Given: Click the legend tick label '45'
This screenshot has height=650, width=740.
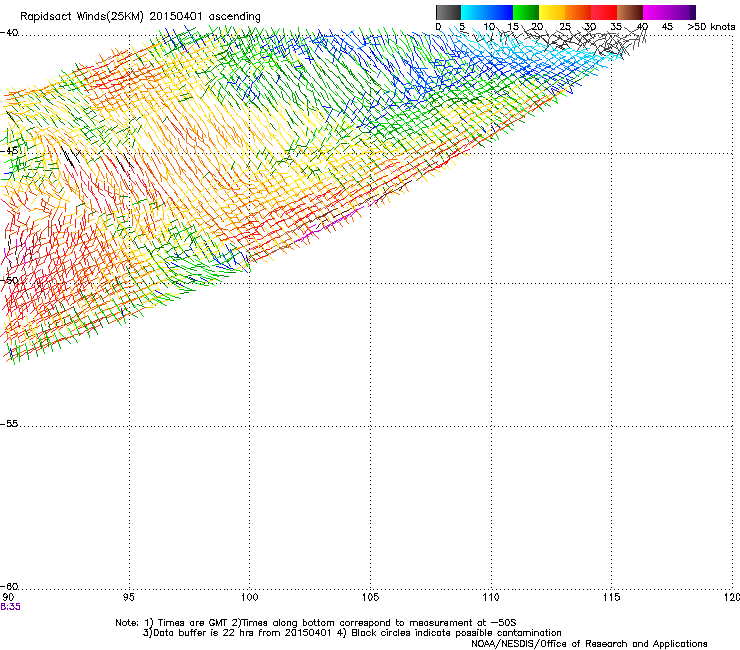Looking at the screenshot, I should [667, 27].
